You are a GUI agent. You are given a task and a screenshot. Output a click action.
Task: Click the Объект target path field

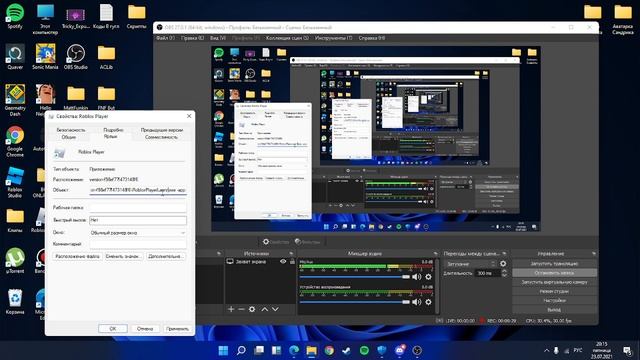(x=138, y=190)
